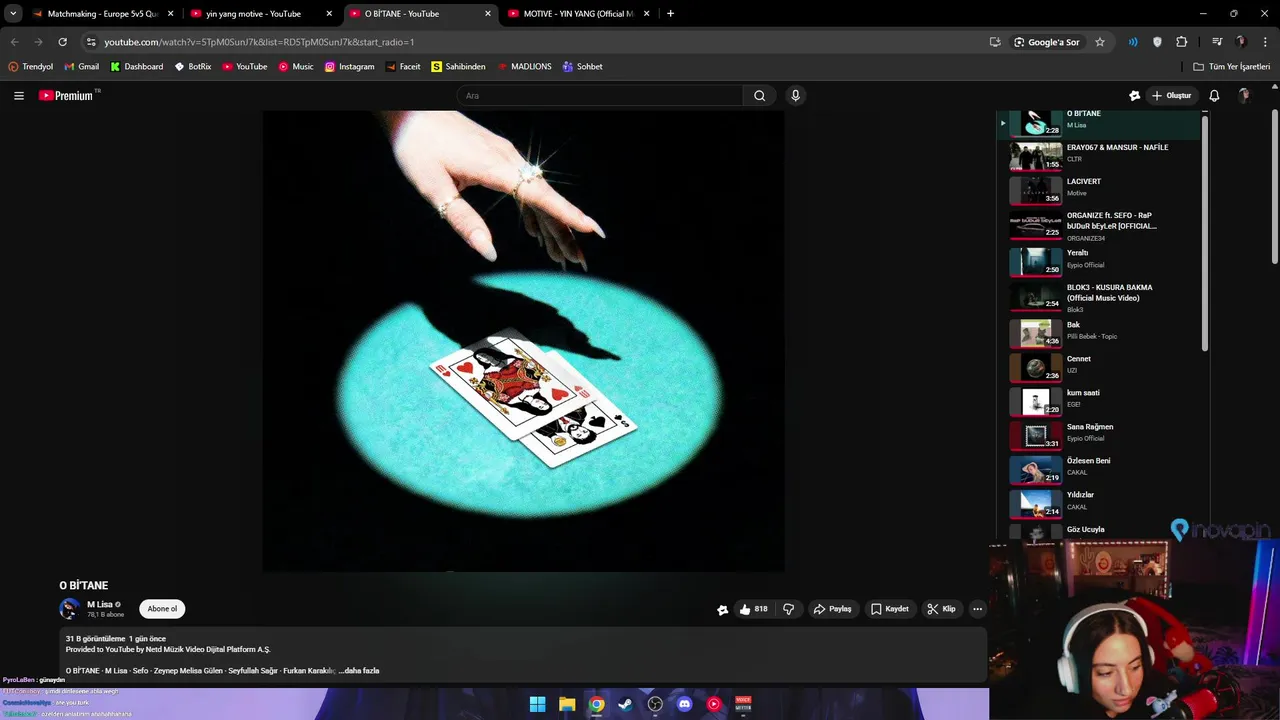Click the install app icon in the address bar
This screenshot has width=1280, height=720.
tap(995, 42)
